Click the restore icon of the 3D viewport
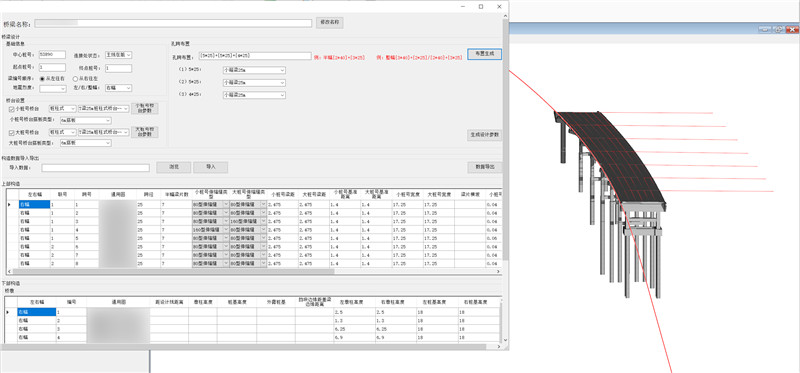The width and height of the screenshot is (800, 373). [x=778, y=29]
